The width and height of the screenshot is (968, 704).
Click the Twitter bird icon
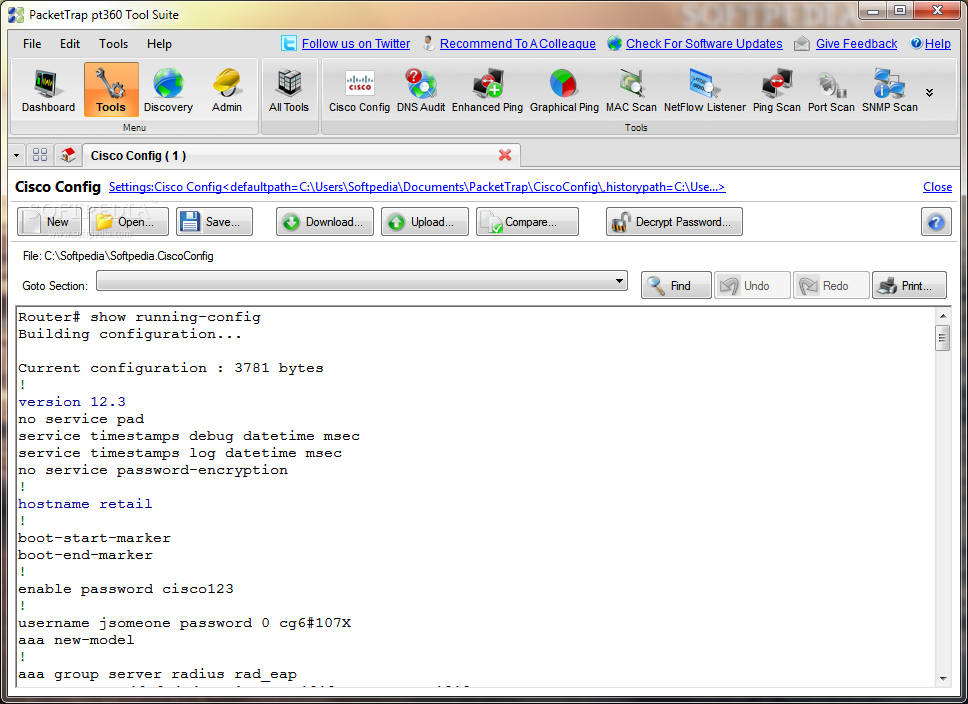[x=288, y=43]
